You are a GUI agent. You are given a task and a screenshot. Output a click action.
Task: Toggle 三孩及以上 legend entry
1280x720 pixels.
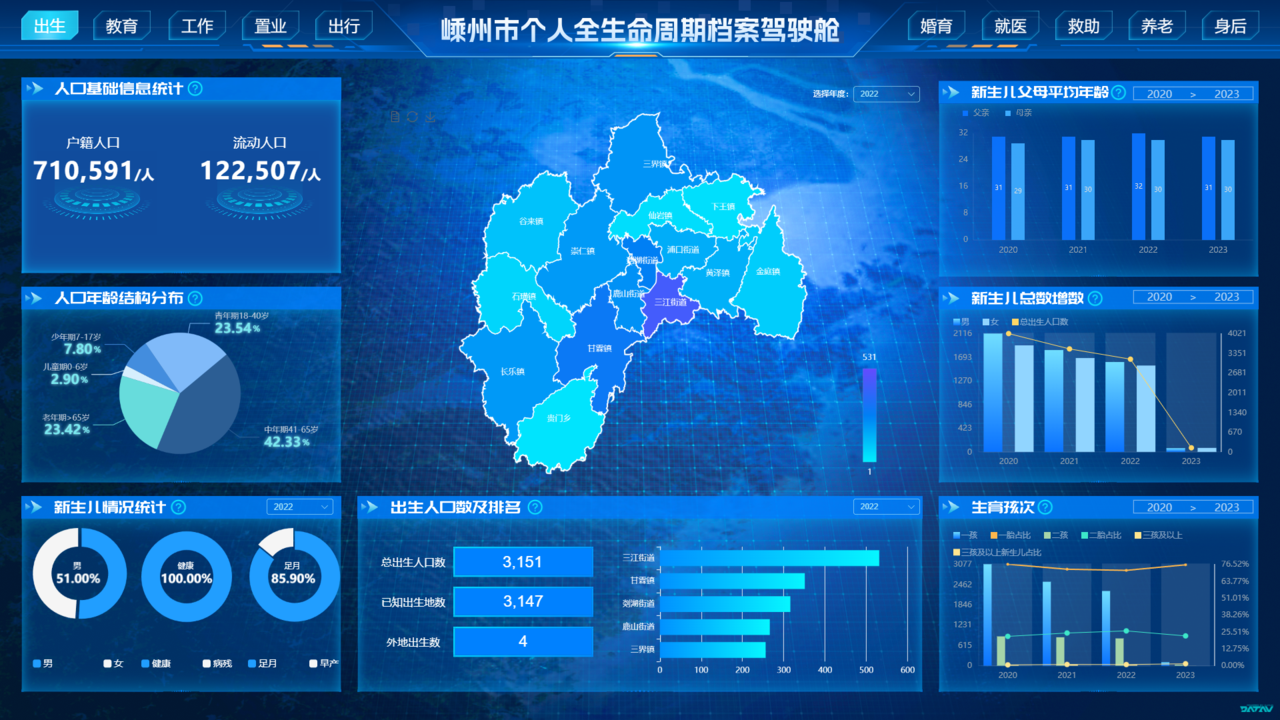click(x=1157, y=535)
